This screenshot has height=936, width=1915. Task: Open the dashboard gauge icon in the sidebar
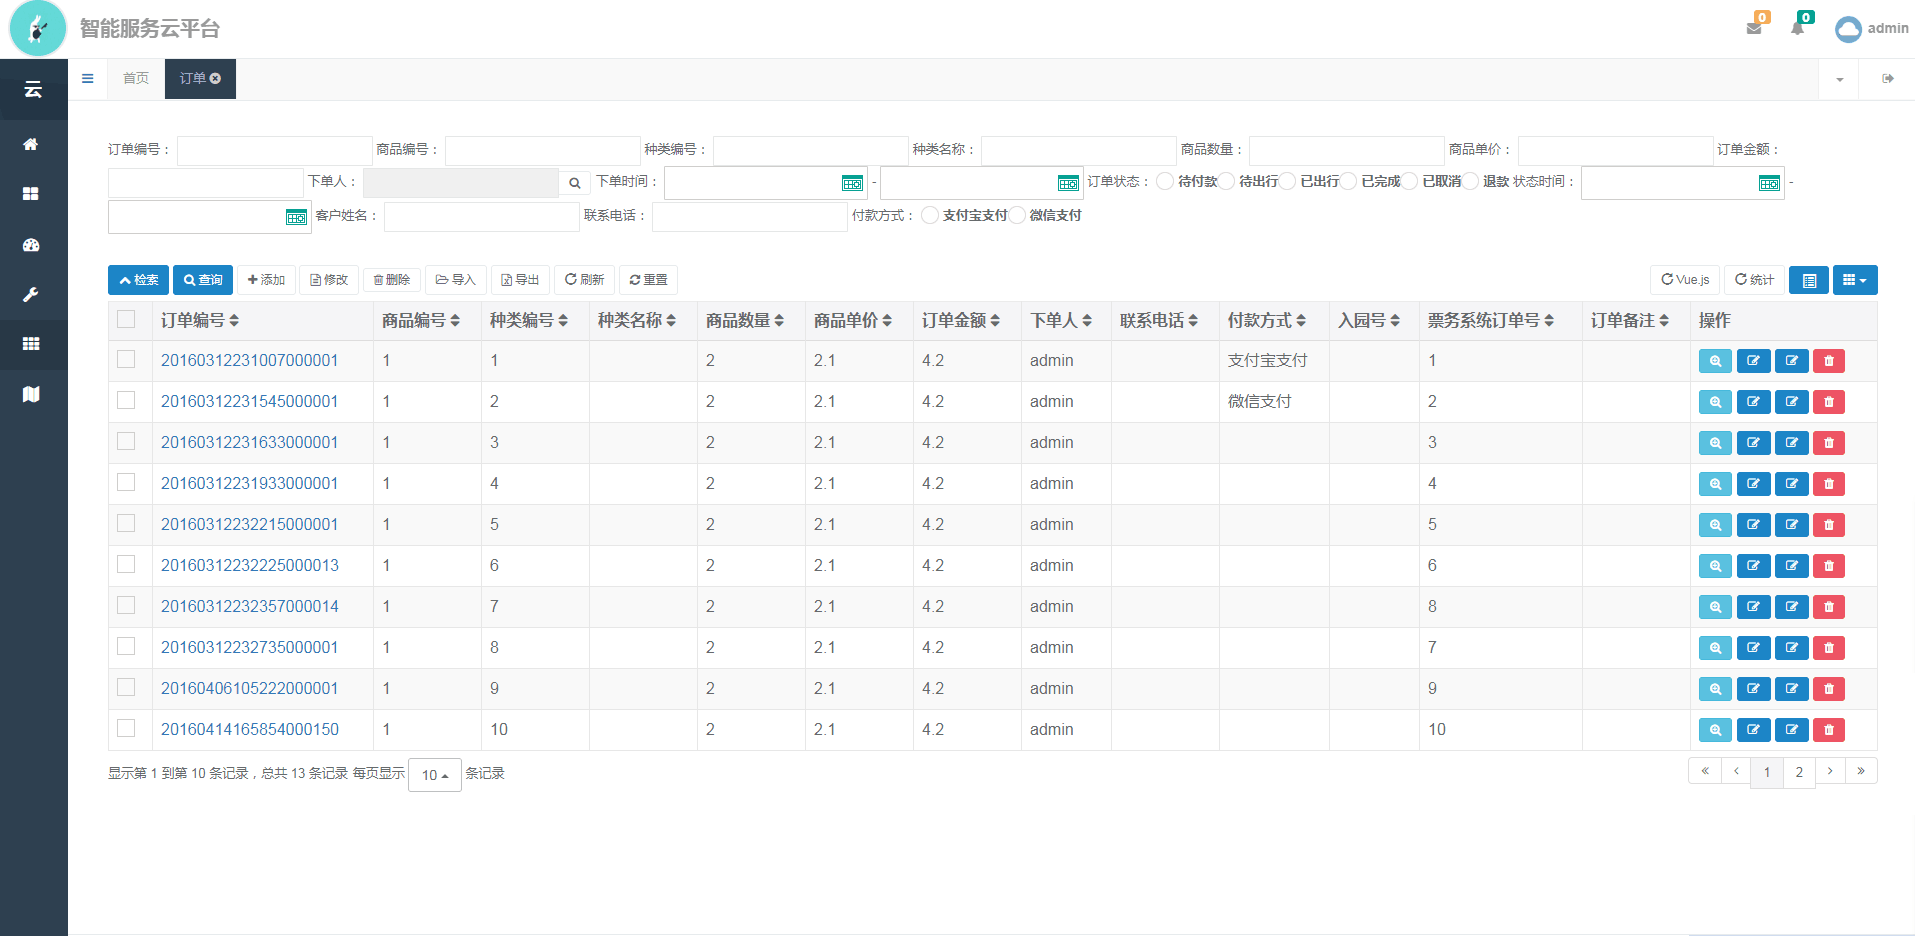(31, 245)
